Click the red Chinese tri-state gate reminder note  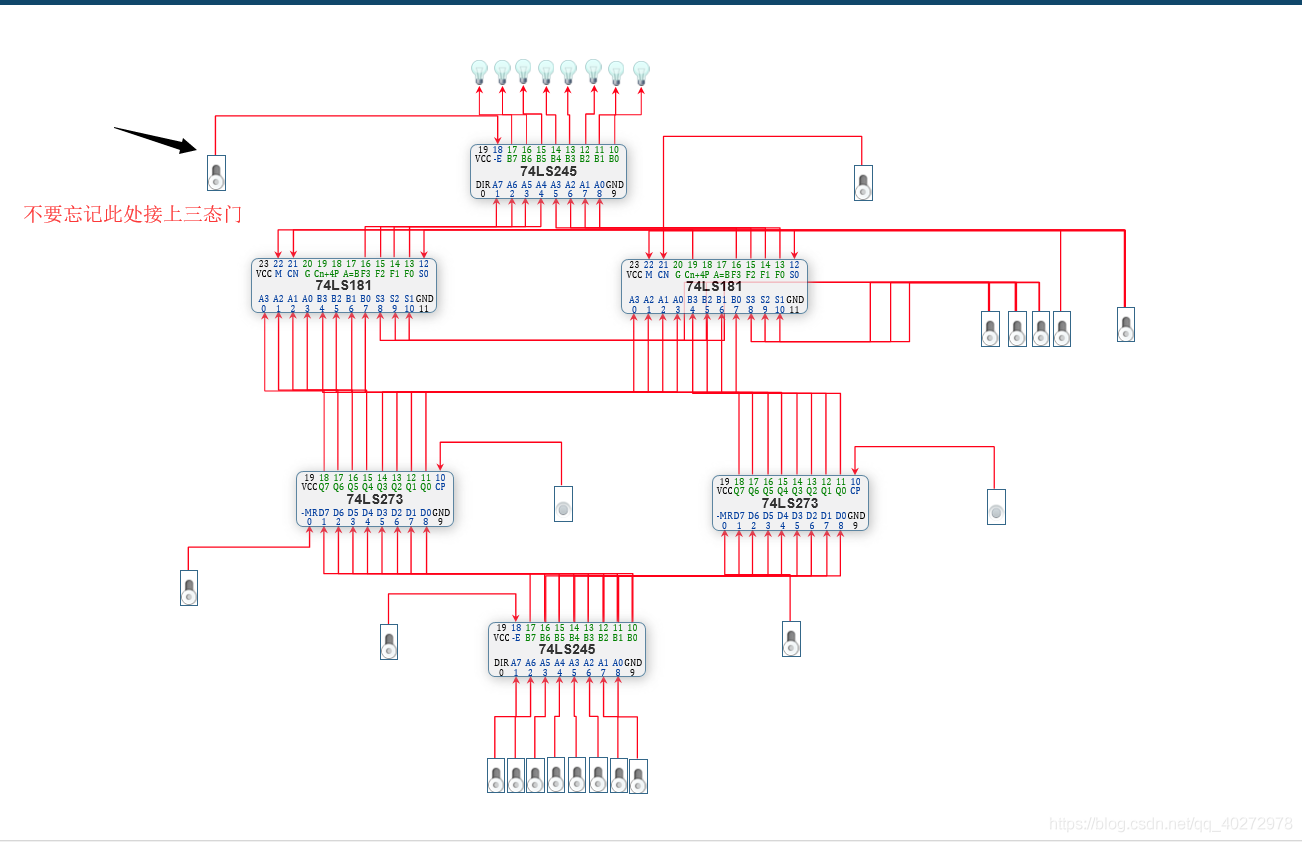tap(133, 214)
